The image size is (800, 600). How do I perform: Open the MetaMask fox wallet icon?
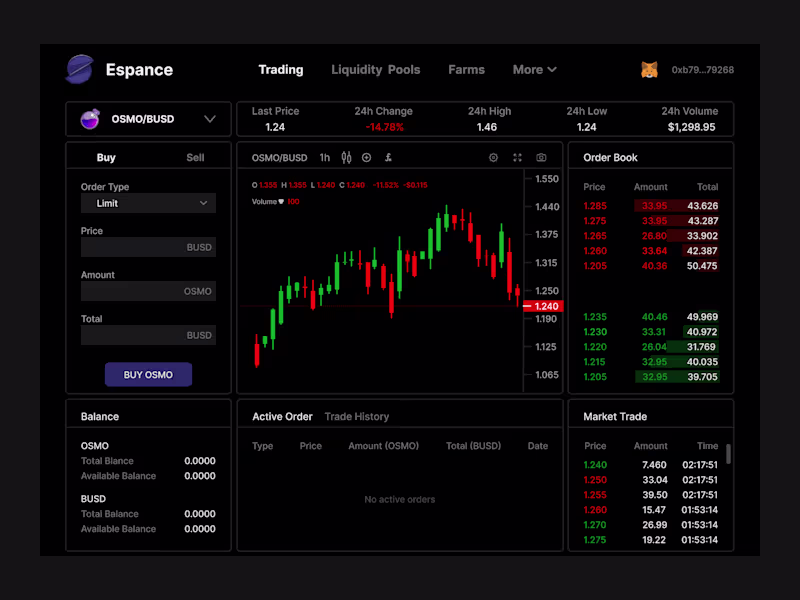(x=649, y=69)
